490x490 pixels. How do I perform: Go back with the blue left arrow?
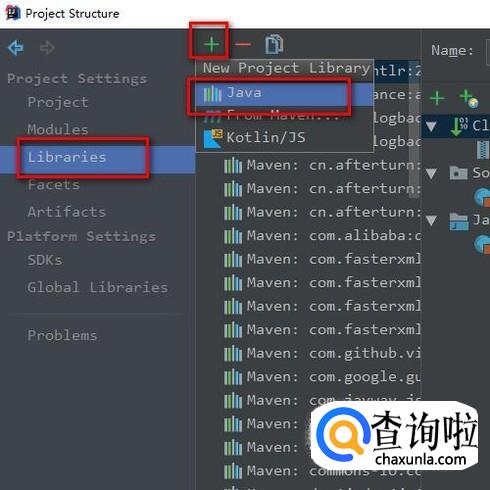(16, 48)
